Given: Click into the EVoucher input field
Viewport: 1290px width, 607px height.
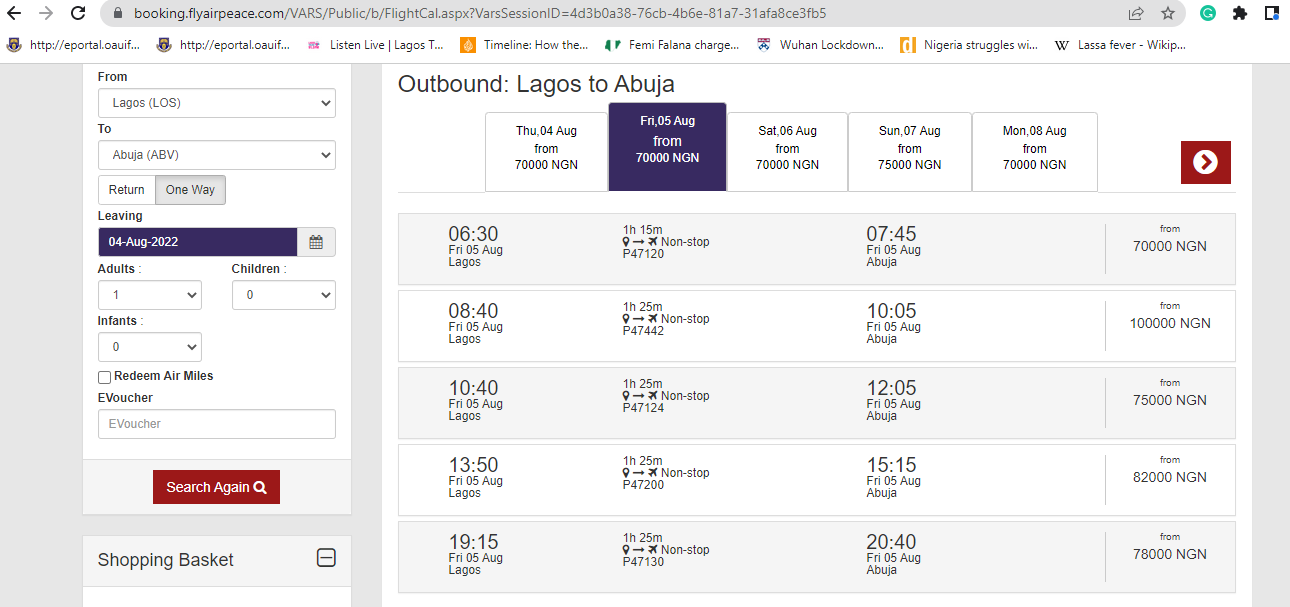Looking at the screenshot, I should [x=217, y=424].
